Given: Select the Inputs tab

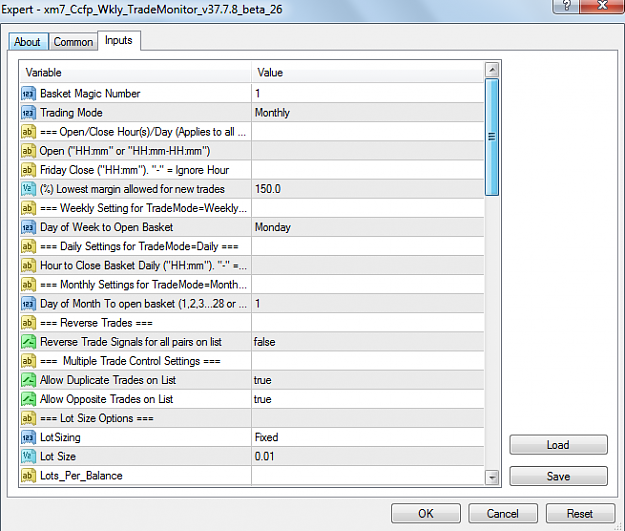Looking at the screenshot, I should [x=119, y=40].
